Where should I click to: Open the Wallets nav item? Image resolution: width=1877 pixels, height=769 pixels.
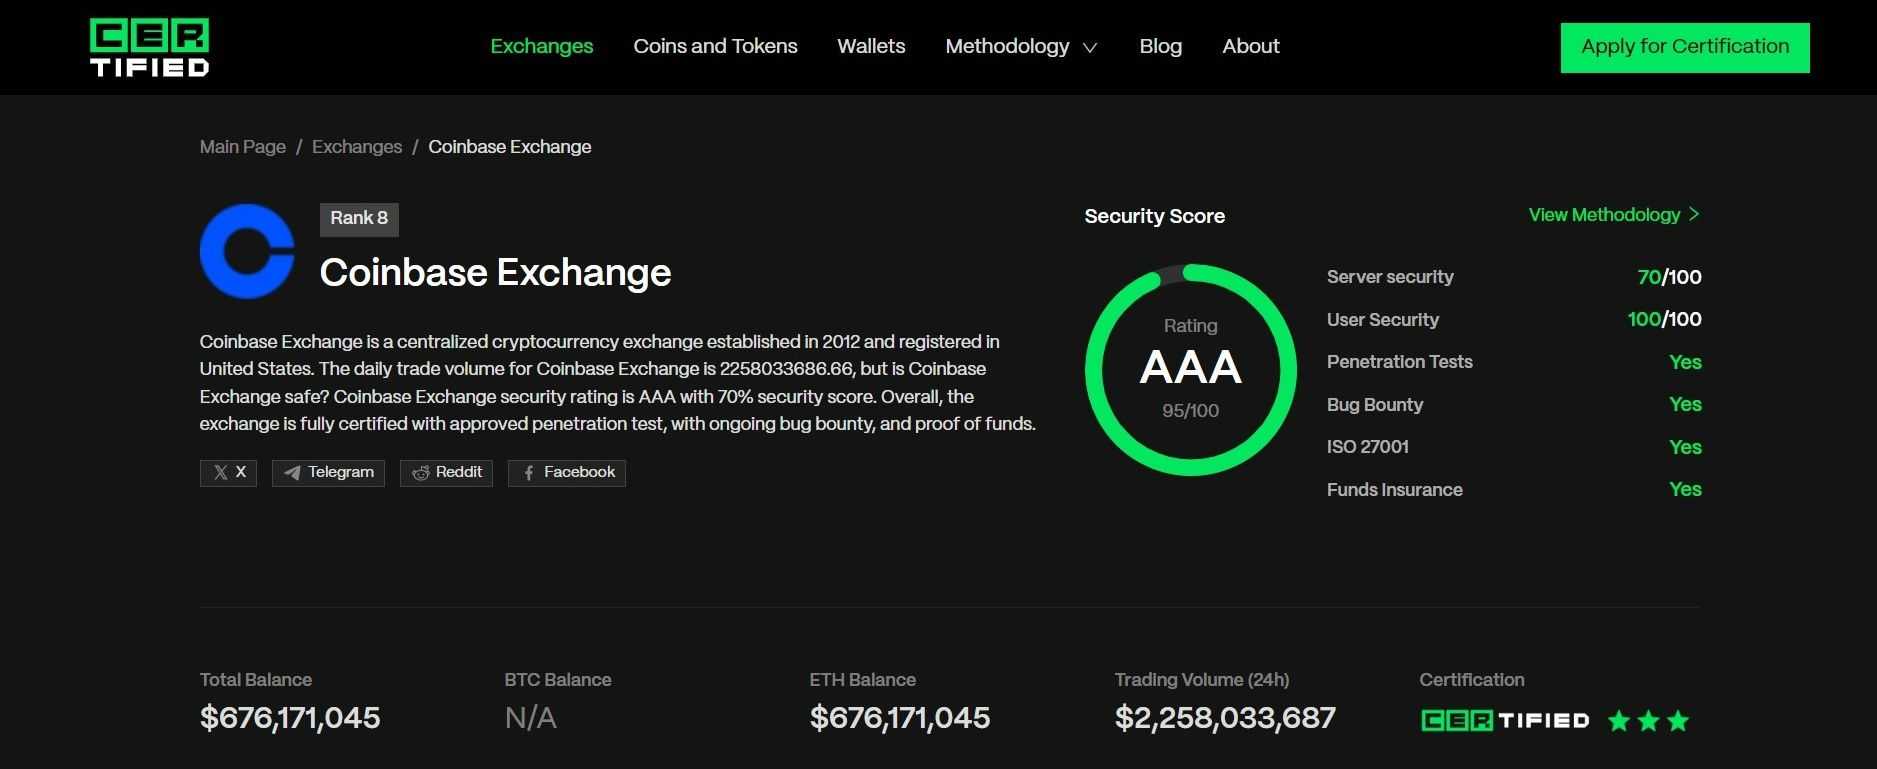[x=871, y=47]
